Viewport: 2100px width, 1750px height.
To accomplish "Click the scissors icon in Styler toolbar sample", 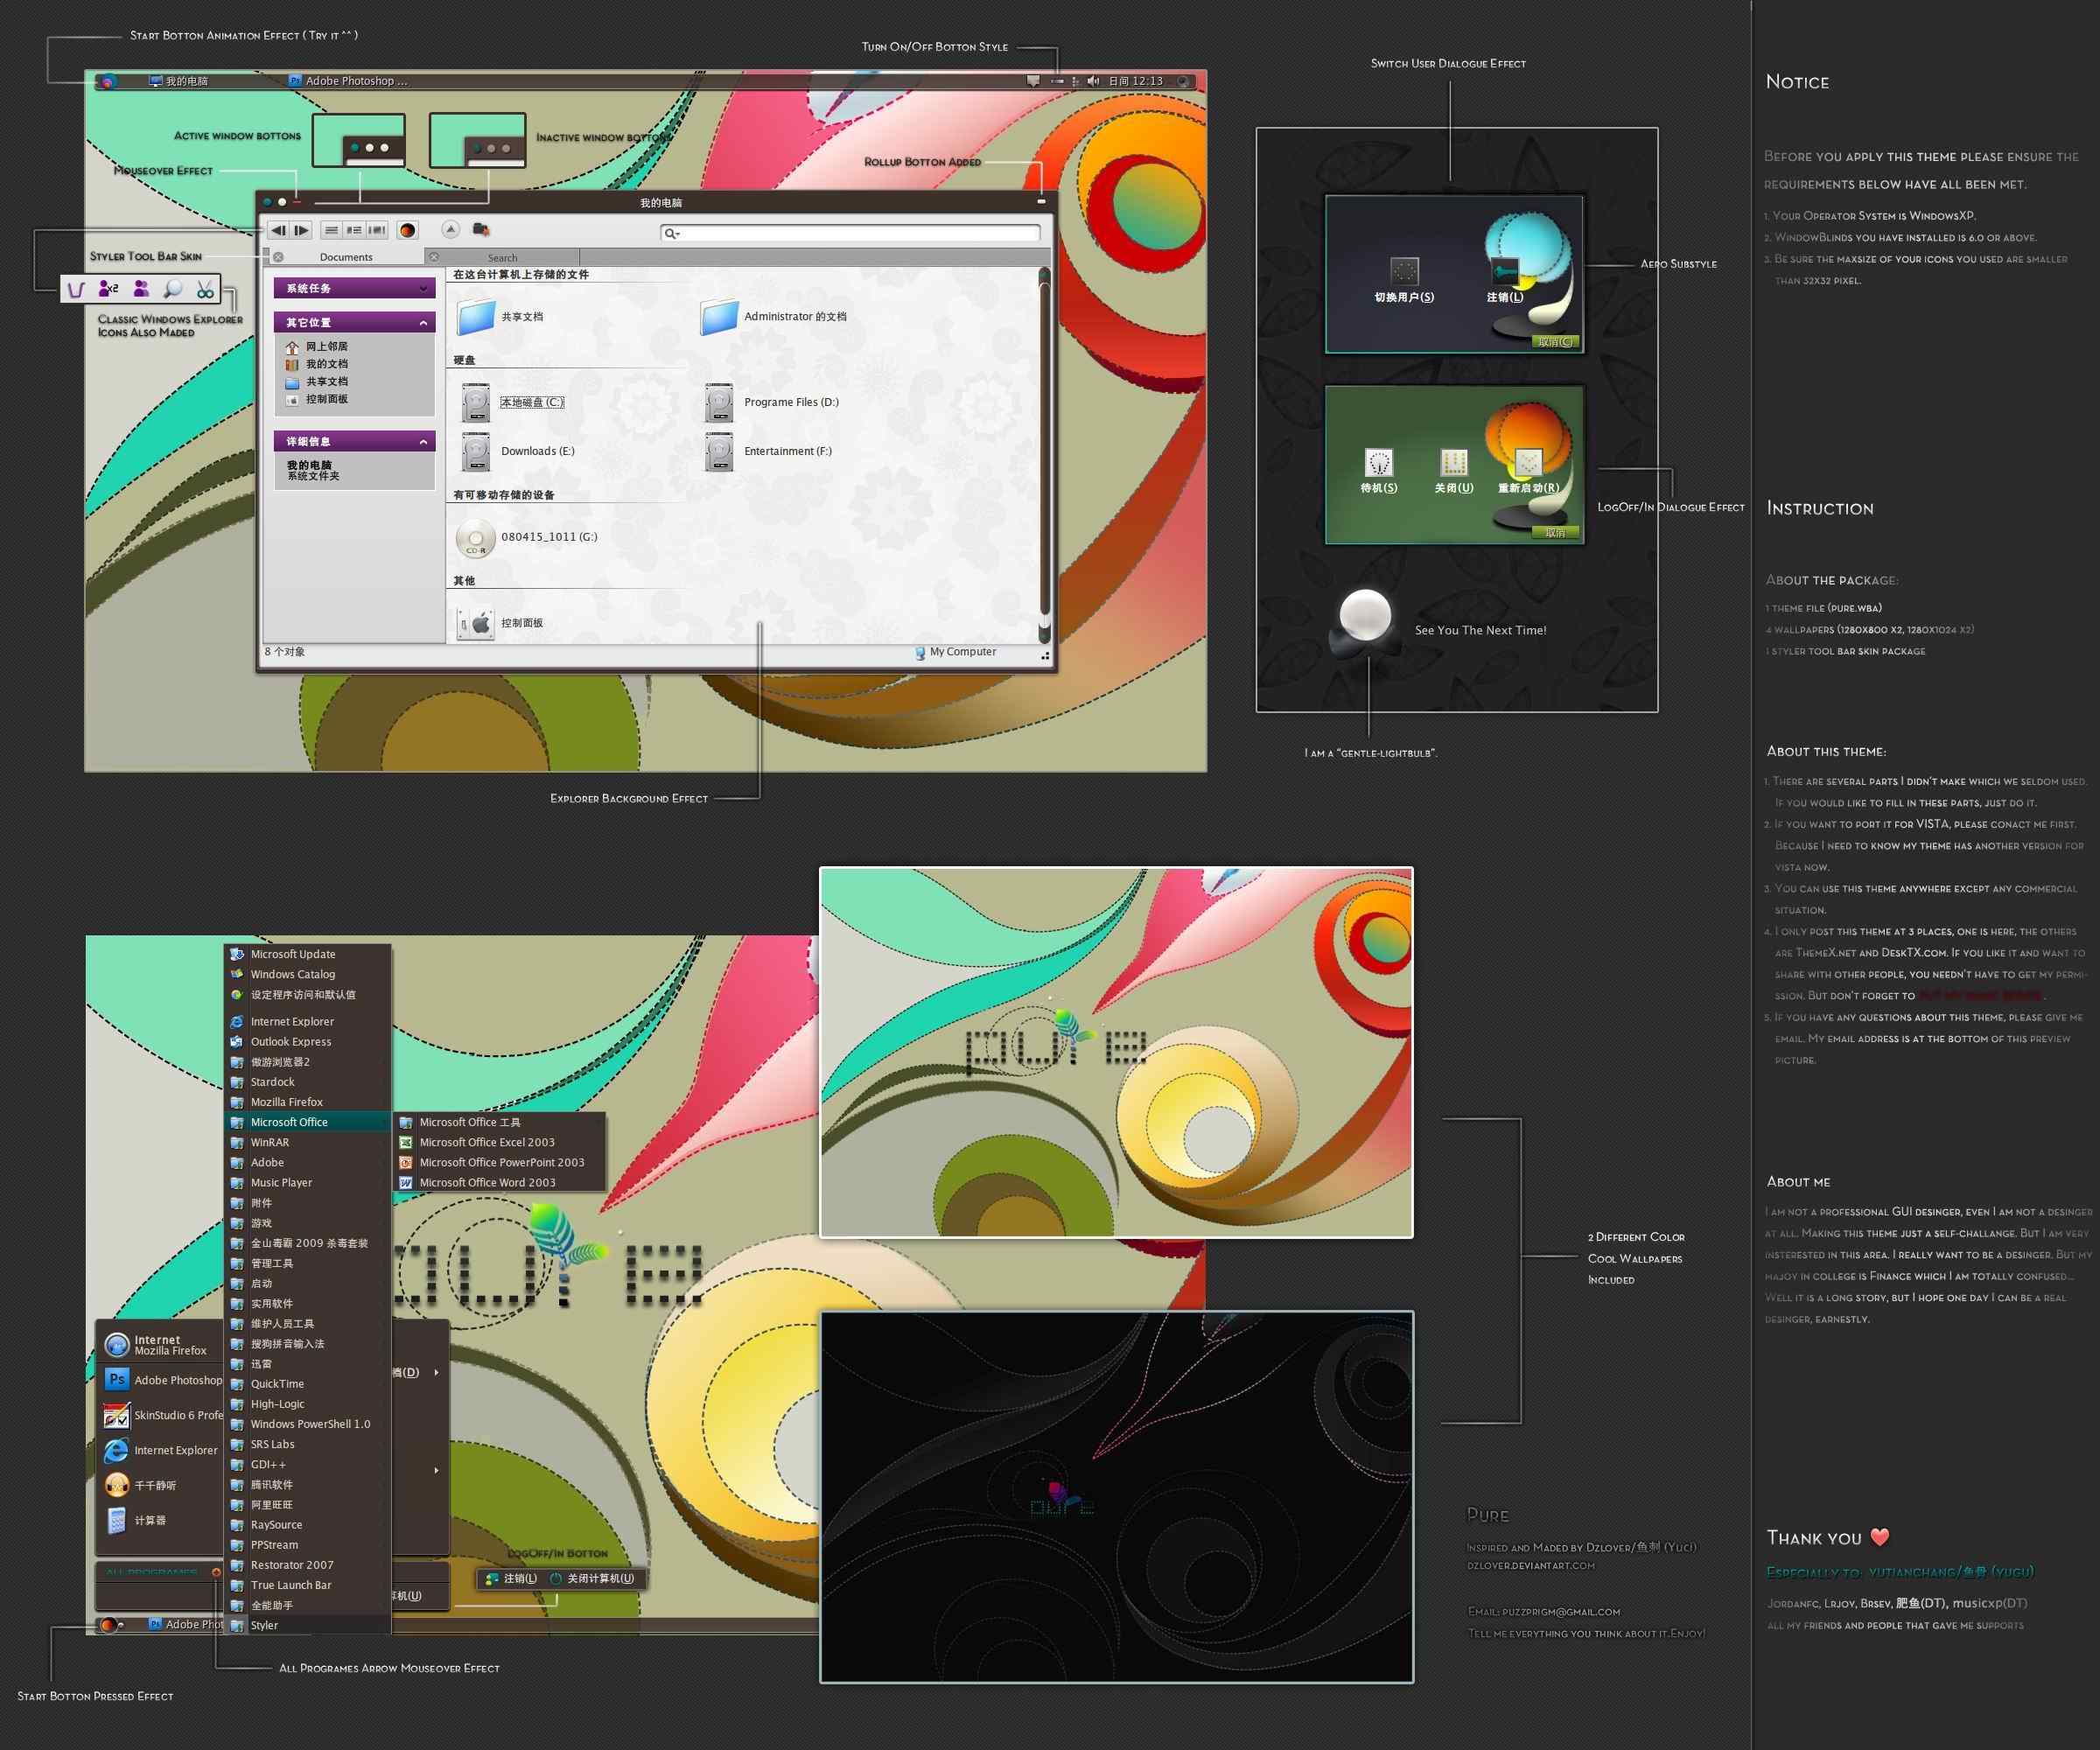I will click(205, 289).
